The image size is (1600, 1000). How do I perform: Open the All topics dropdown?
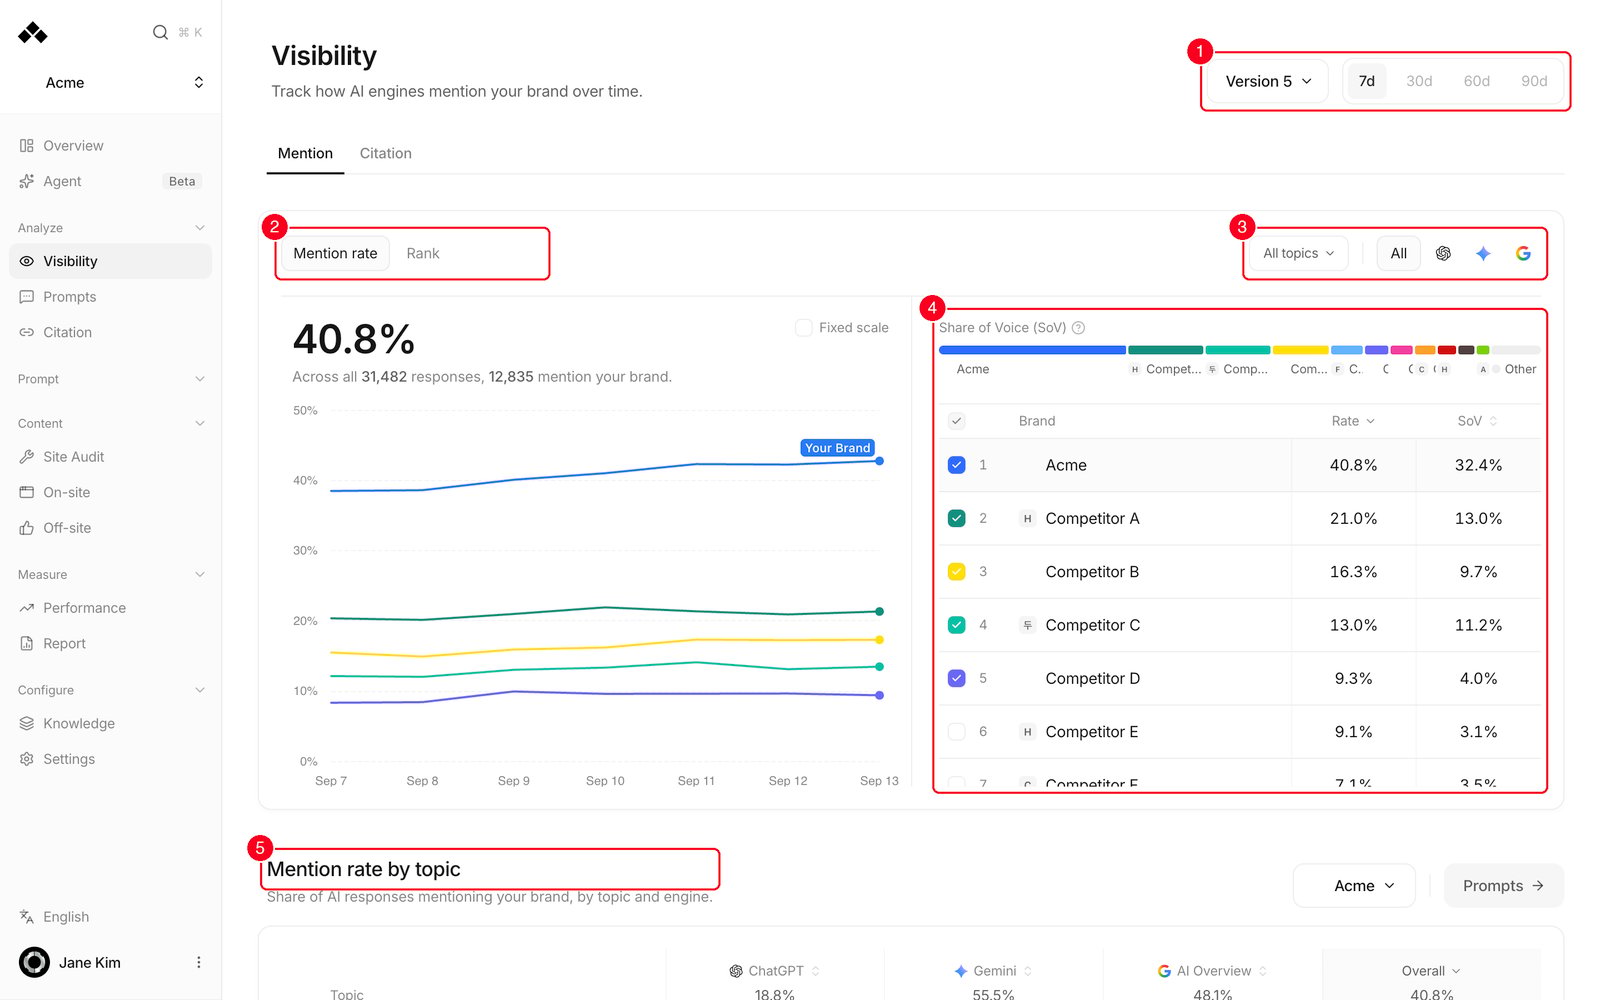1298,253
